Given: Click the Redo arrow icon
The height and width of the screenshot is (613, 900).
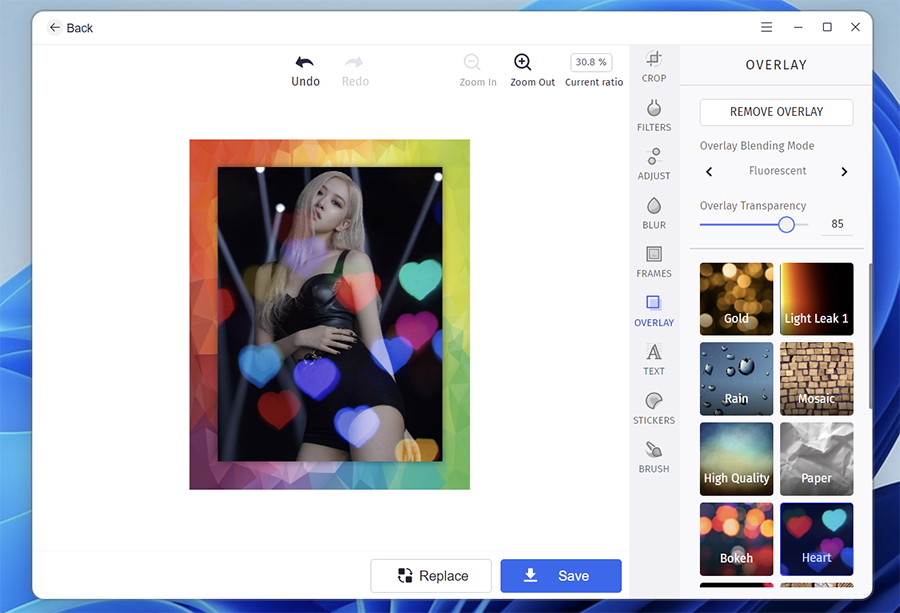Looking at the screenshot, I should 354,63.
